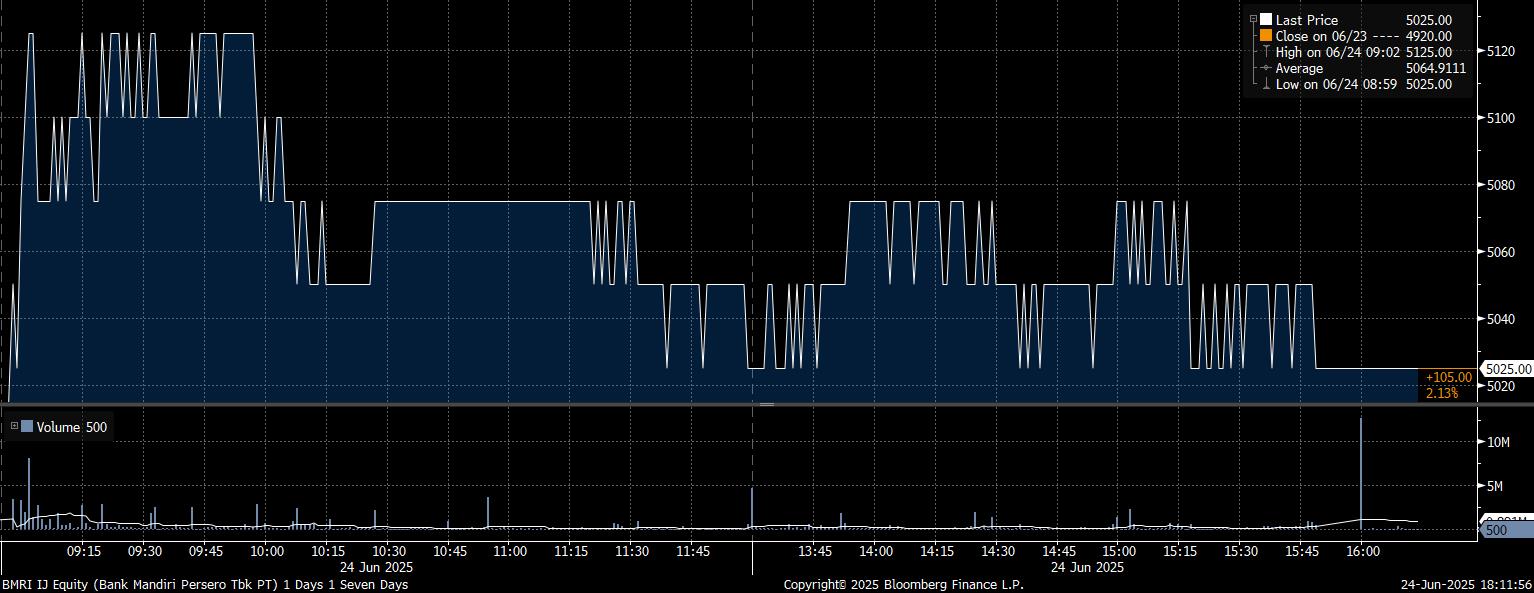The width and height of the screenshot is (1534, 593).
Task: Expand the Volume legend box
Action: pos(14,427)
